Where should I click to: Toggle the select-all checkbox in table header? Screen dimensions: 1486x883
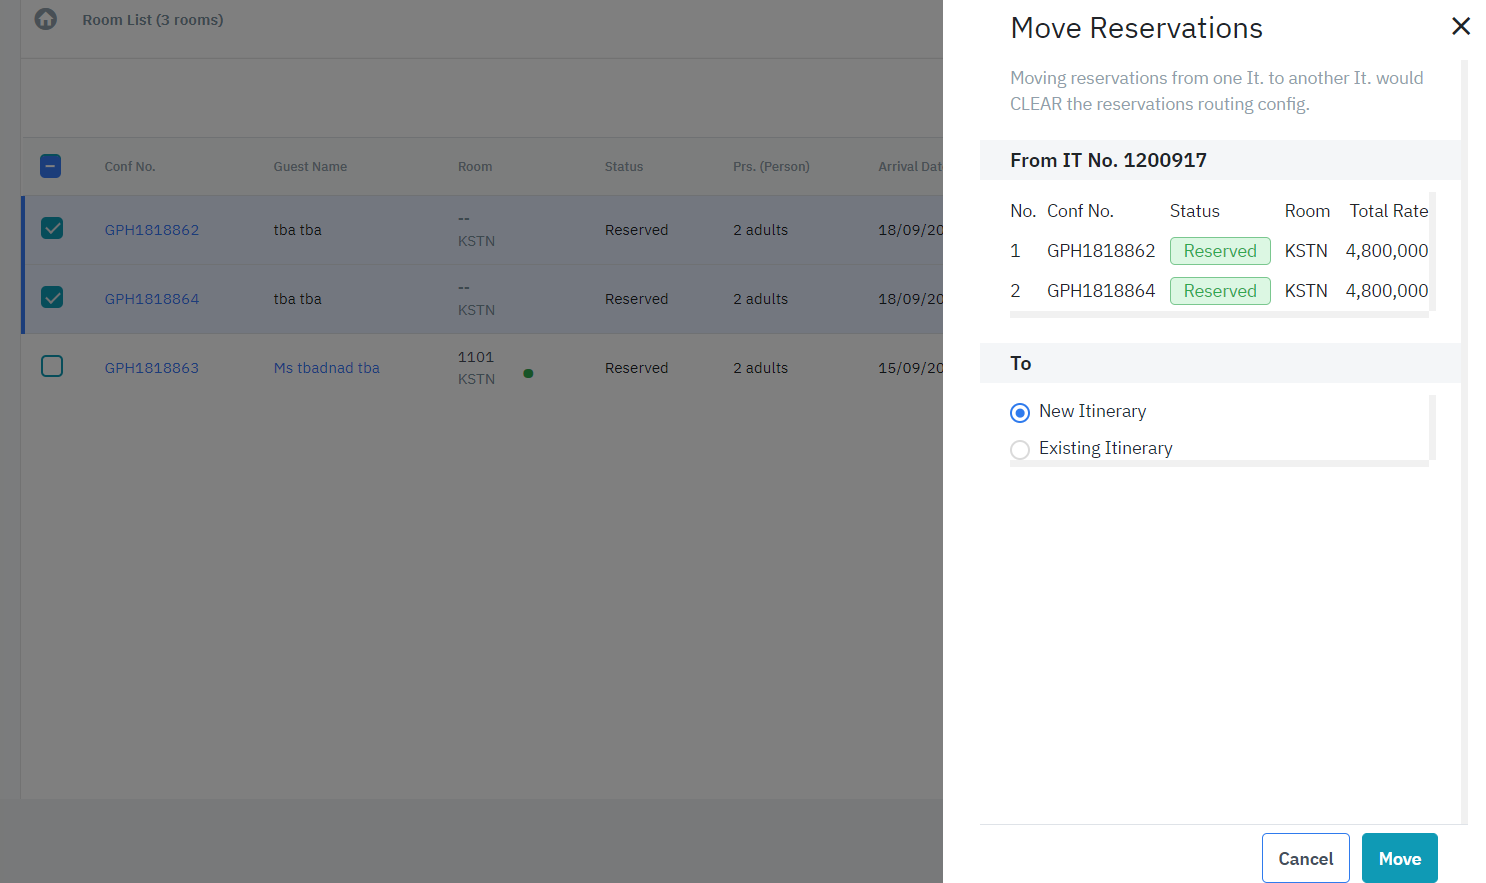tap(51, 166)
